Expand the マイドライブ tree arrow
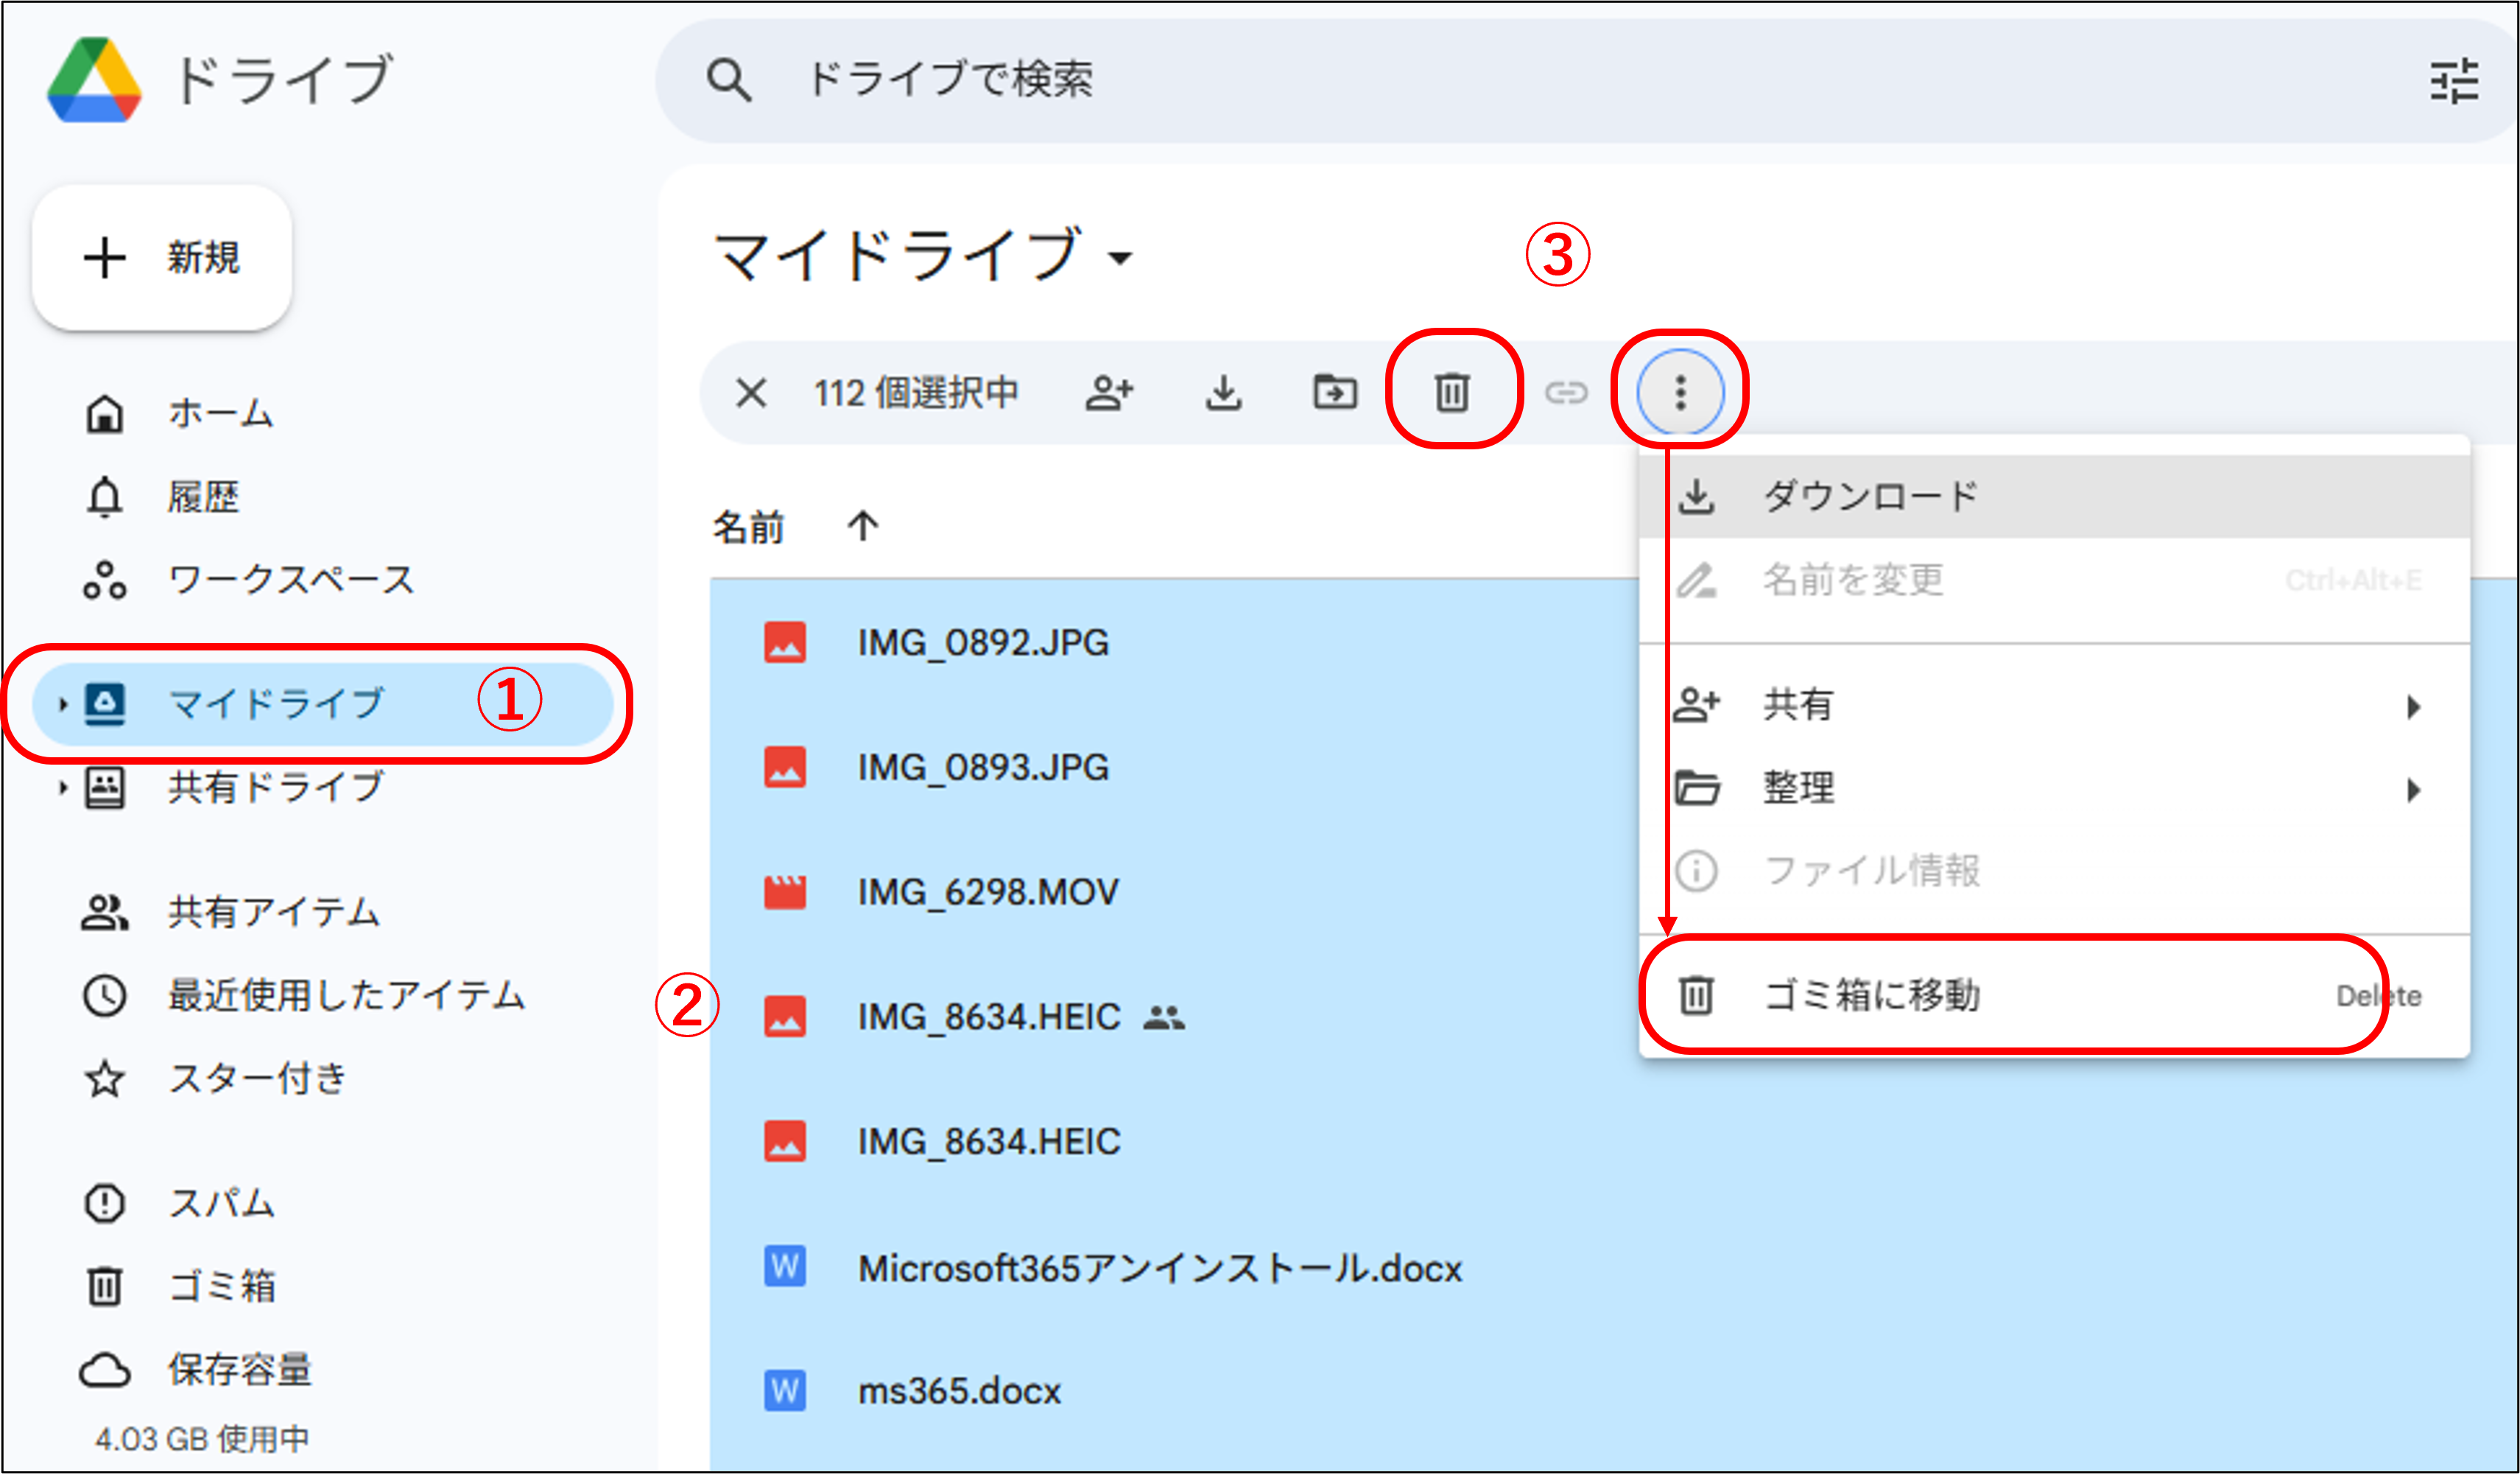This screenshot has height=1474, width=2520. tap(63, 704)
